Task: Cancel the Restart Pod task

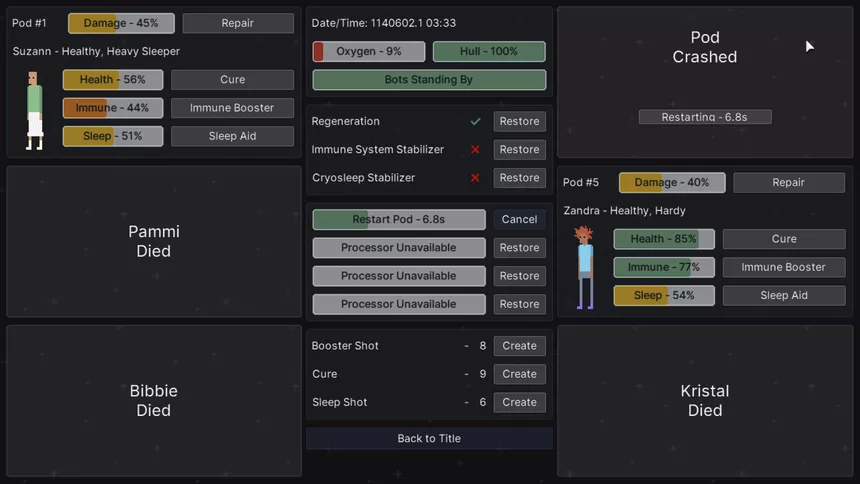Action: (519, 219)
